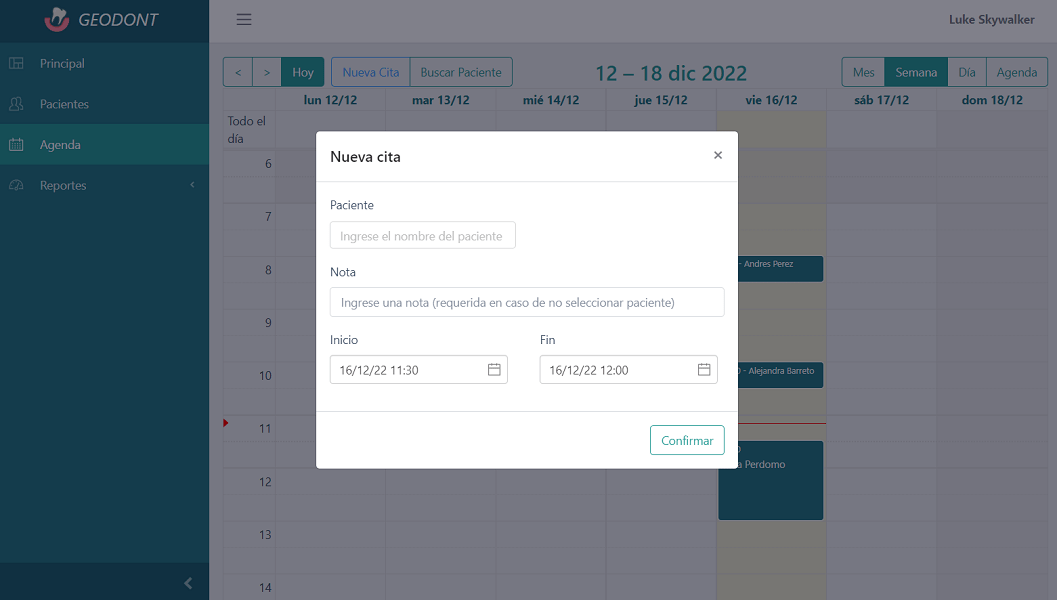1057x600 pixels.
Task: Click the Reportes gauge icon
Action: click(x=16, y=186)
